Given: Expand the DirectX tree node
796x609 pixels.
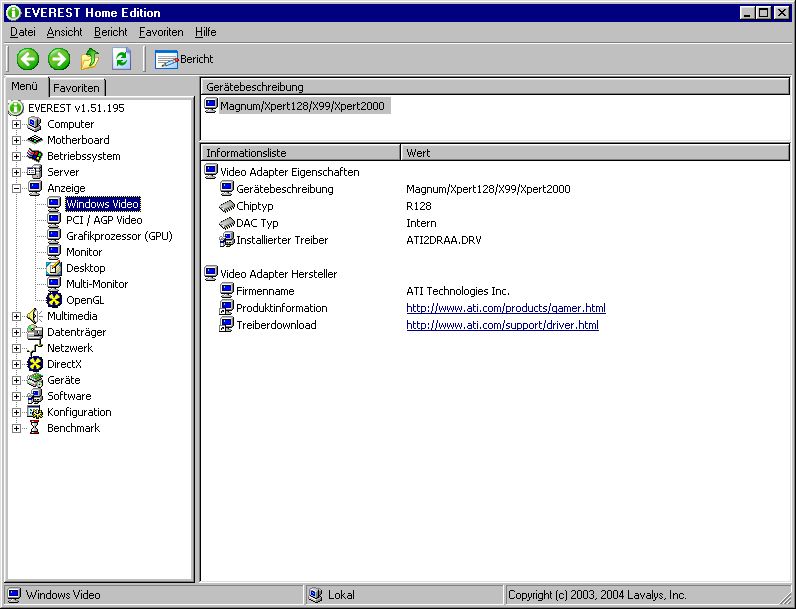Looking at the screenshot, I should [x=16, y=364].
